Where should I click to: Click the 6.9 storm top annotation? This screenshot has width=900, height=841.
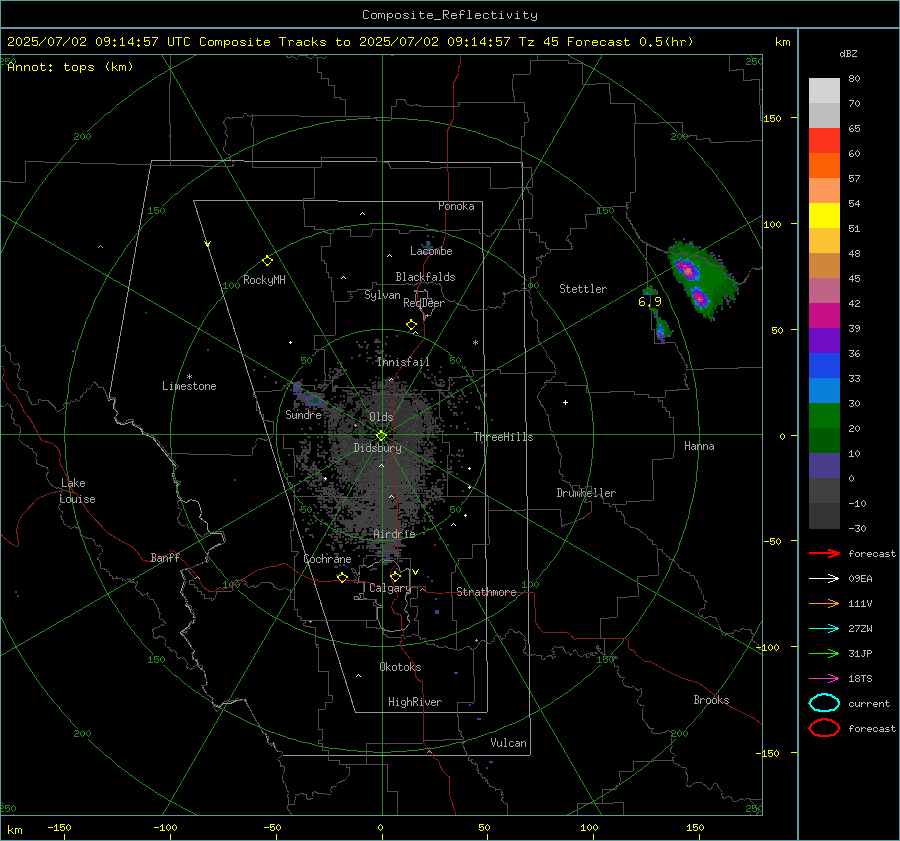click(650, 301)
